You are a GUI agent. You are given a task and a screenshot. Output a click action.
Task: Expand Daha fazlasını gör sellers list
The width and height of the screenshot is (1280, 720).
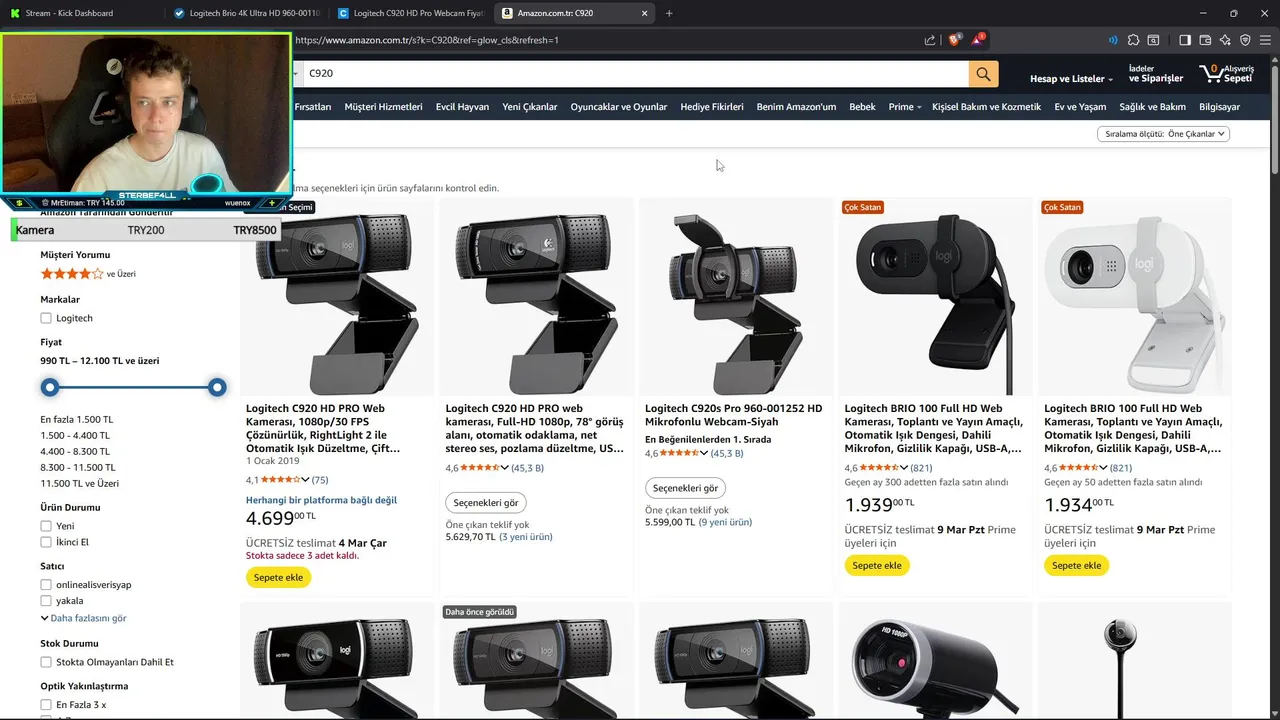(84, 618)
